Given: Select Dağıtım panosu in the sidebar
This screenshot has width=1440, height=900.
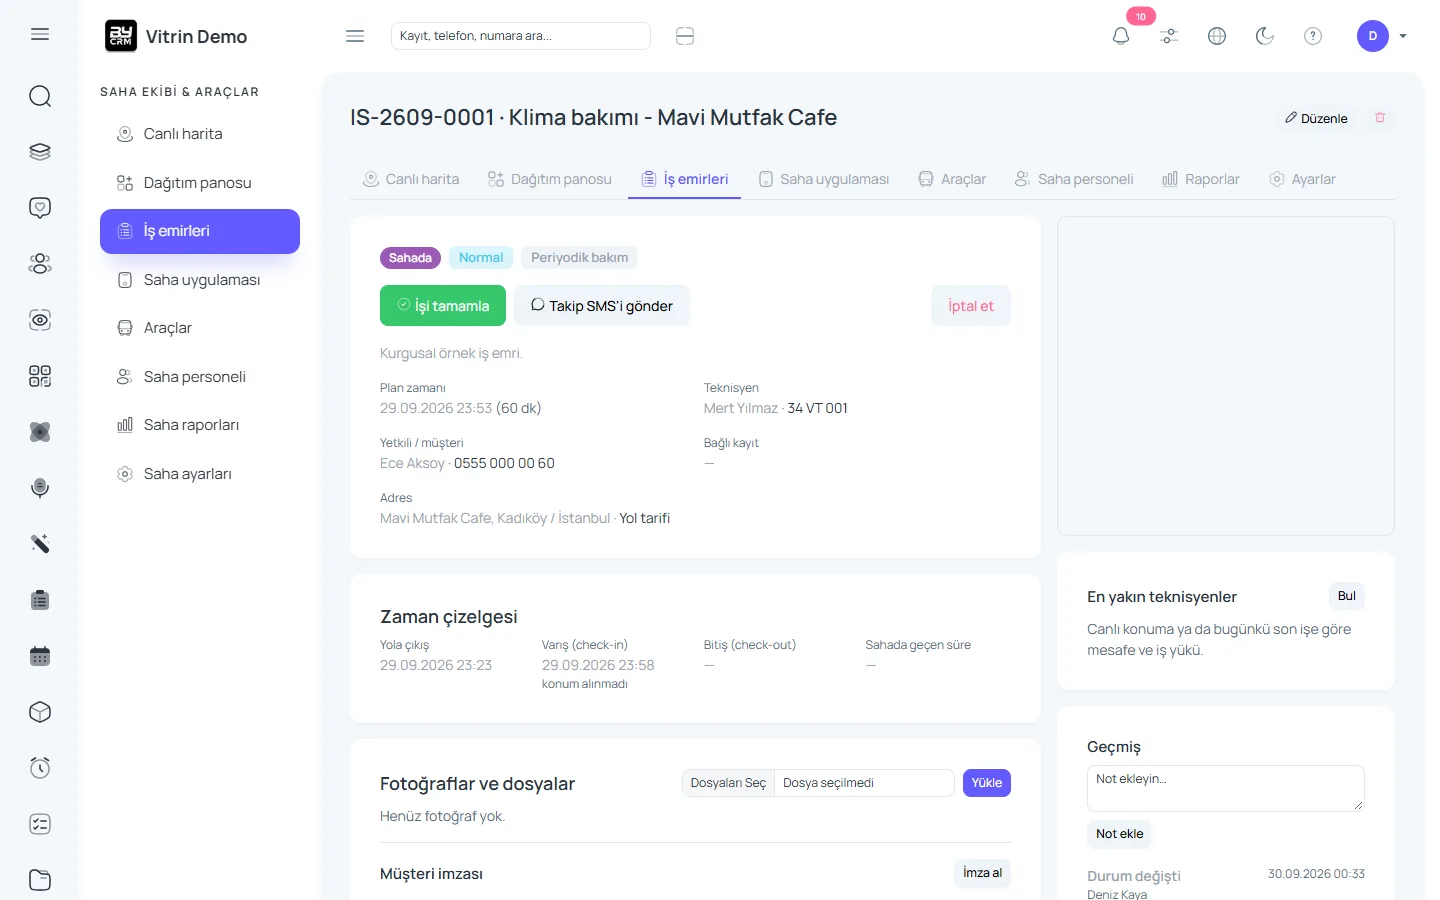Looking at the screenshot, I should [200, 183].
